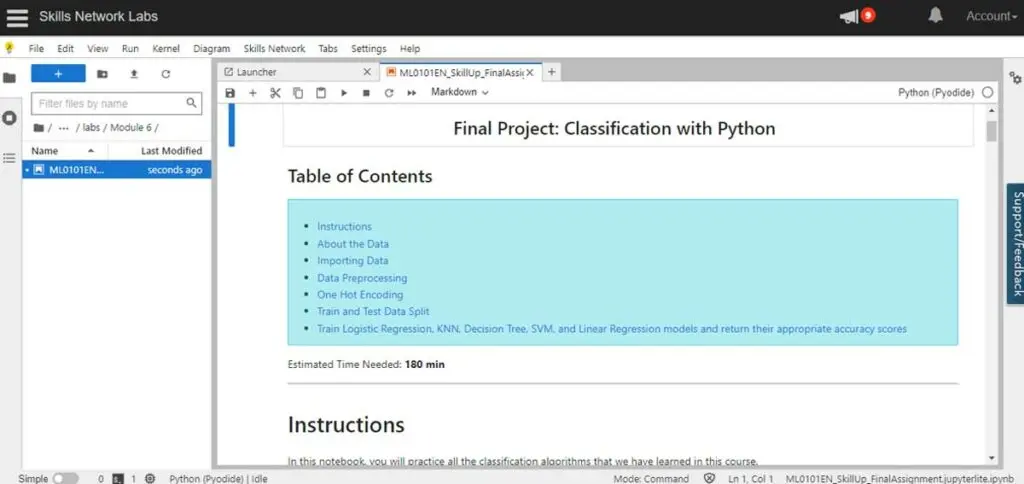Open the Tabs menu
This screenshot has width=1024, height=484.
pos(328,48)
